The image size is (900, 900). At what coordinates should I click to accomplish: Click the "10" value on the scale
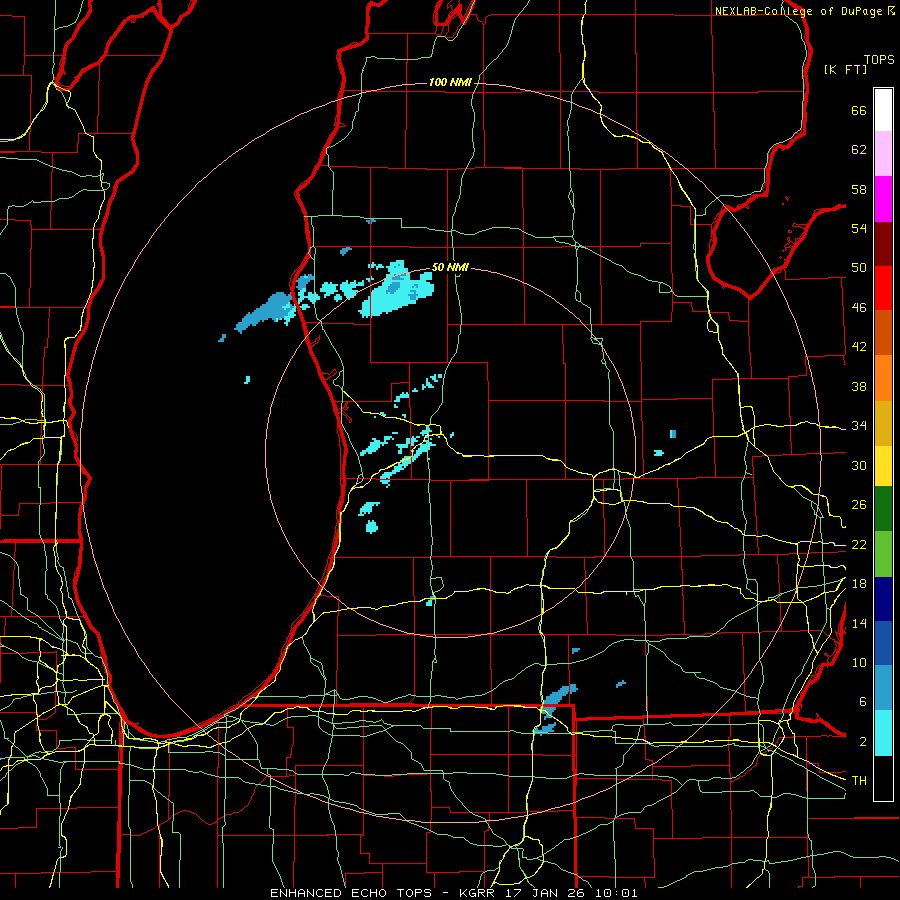click(x=859, y=663)
